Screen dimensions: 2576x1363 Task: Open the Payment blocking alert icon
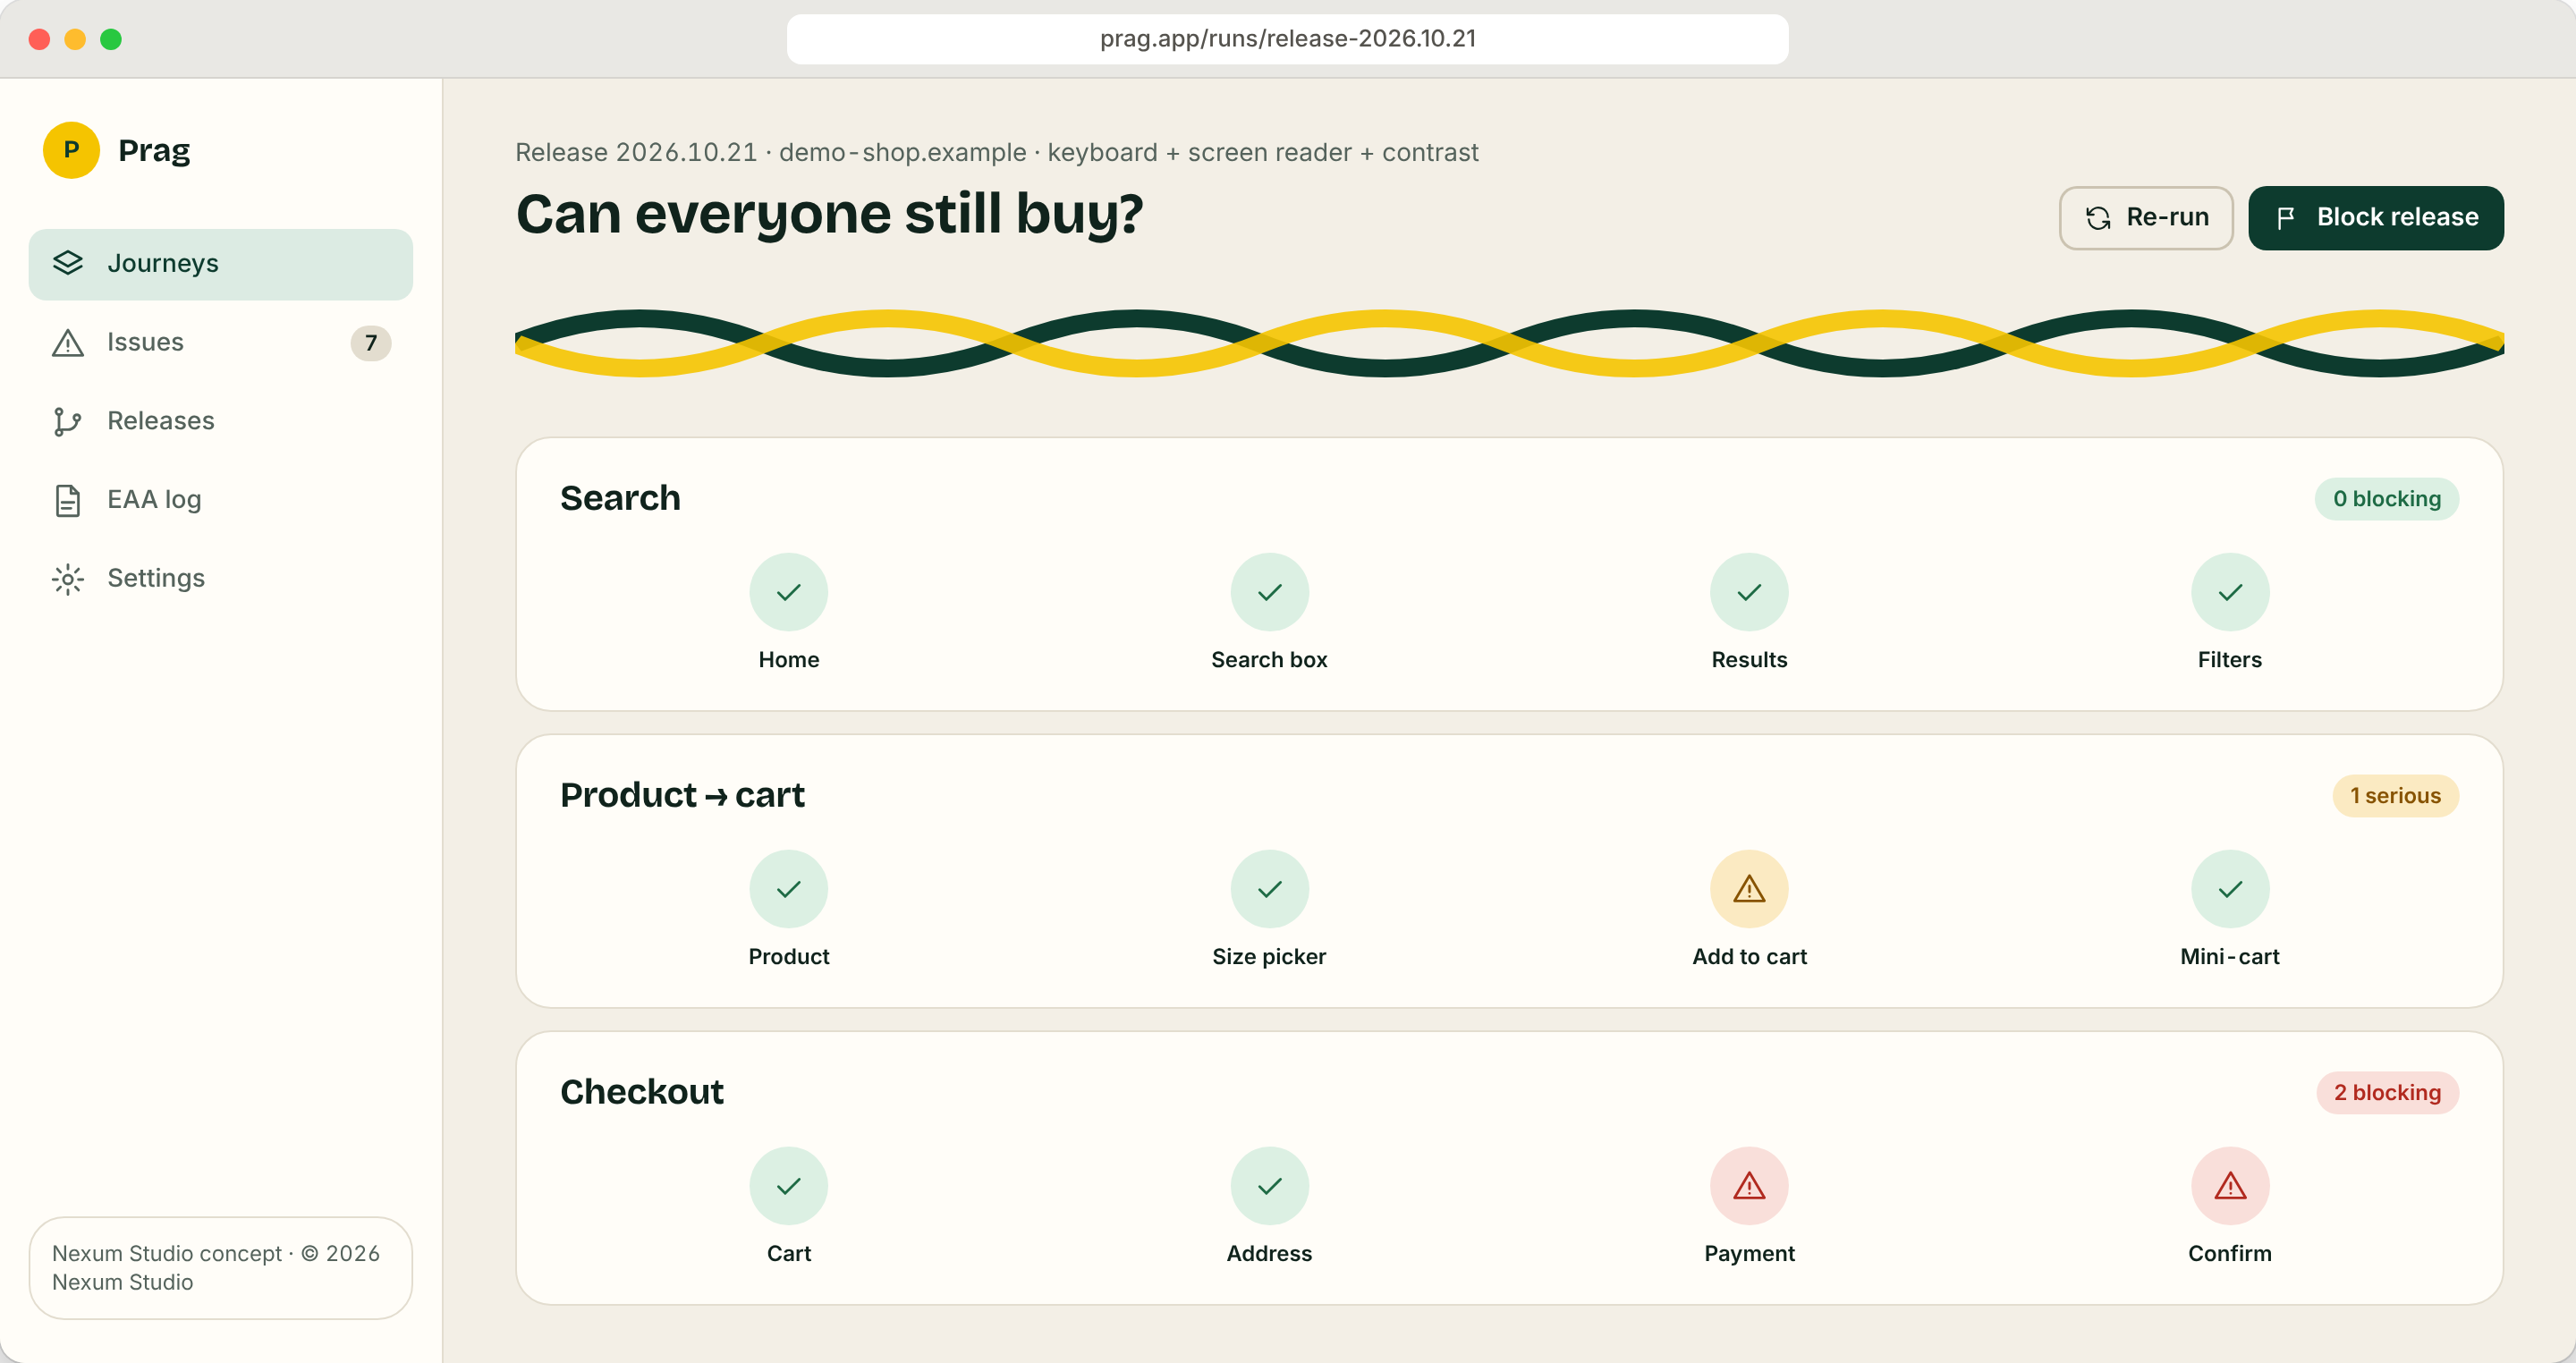coord(1749,1186)
